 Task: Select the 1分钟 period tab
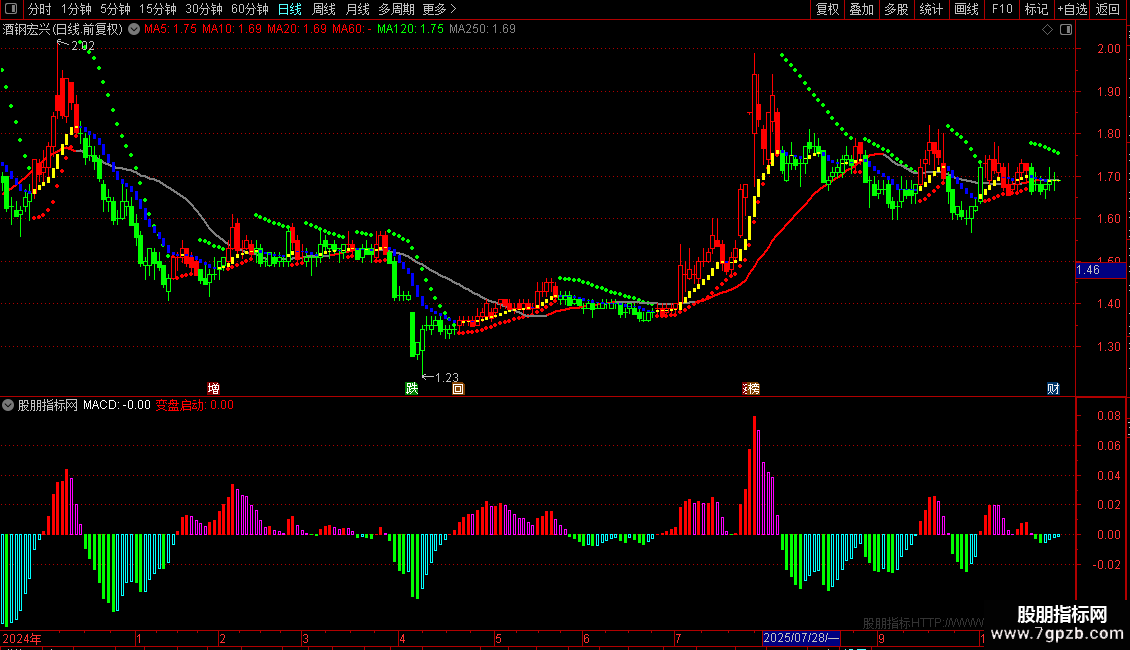tap(76, 9)
